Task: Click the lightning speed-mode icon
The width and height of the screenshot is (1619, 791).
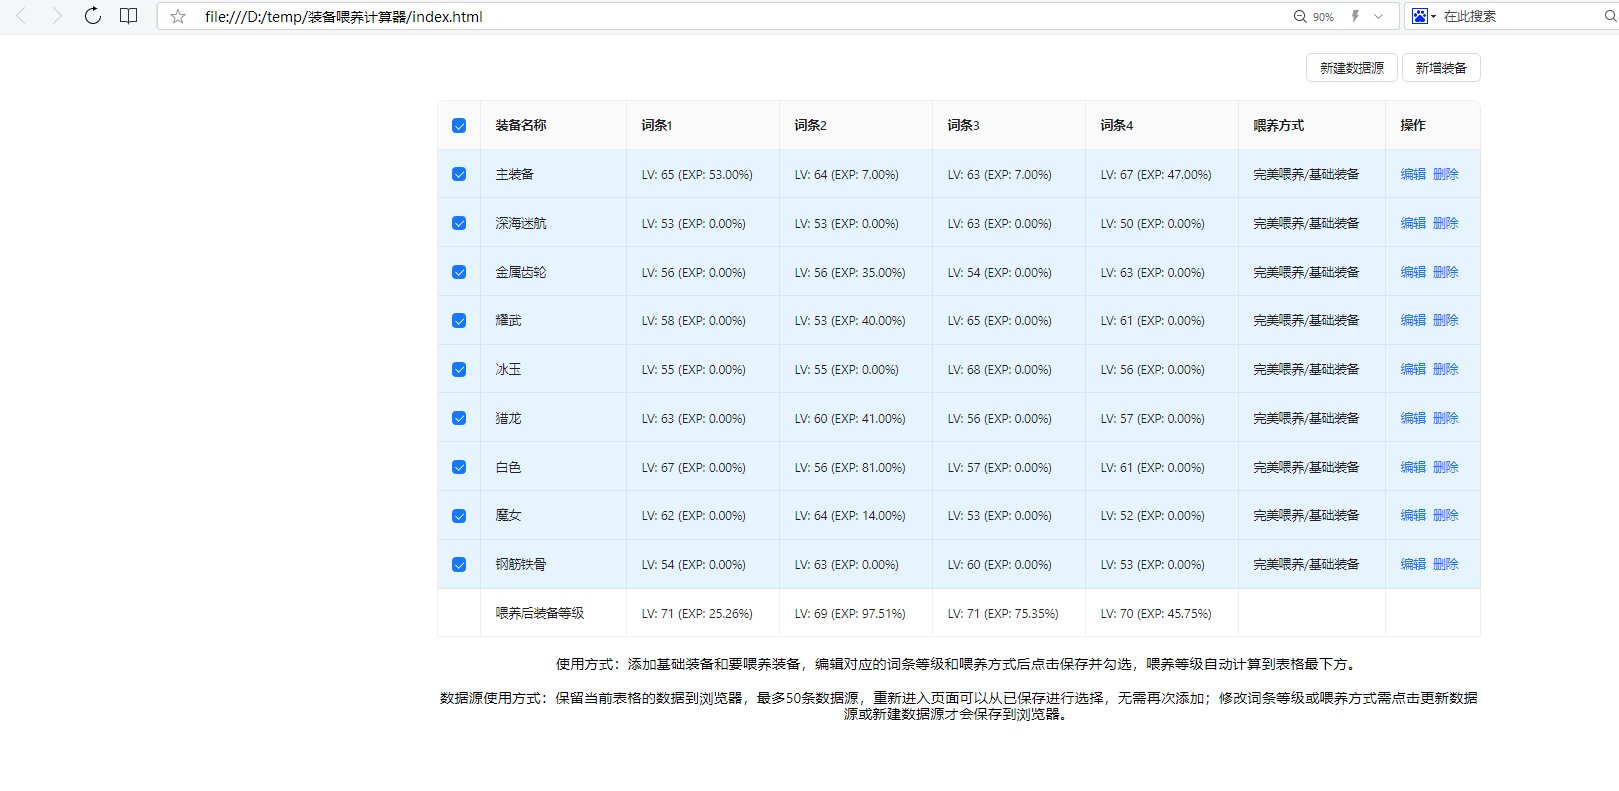Action: coord(1356,17)
